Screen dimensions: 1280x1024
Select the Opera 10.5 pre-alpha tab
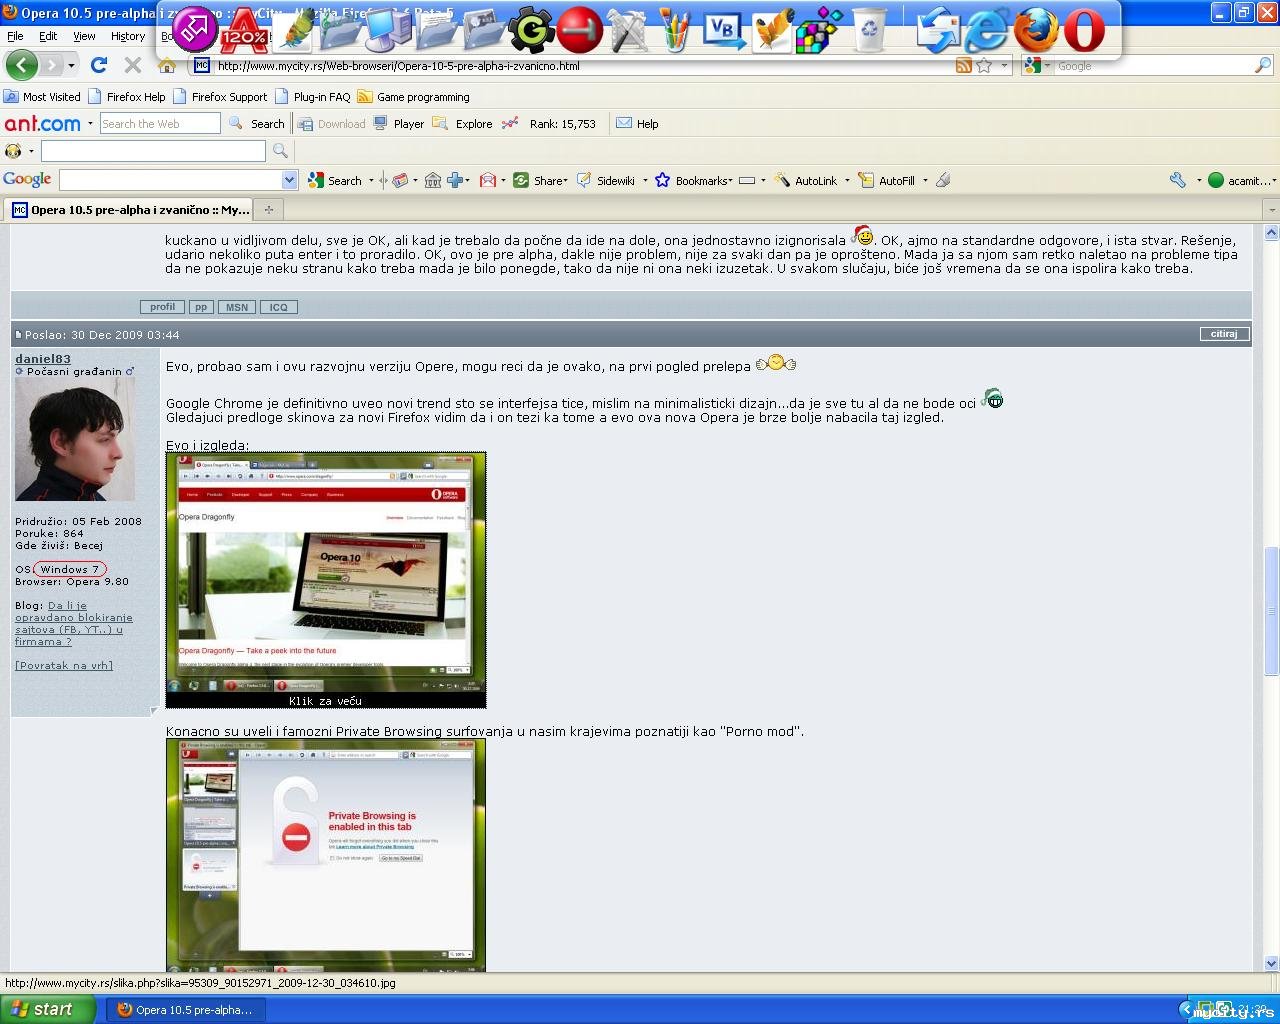130,210
